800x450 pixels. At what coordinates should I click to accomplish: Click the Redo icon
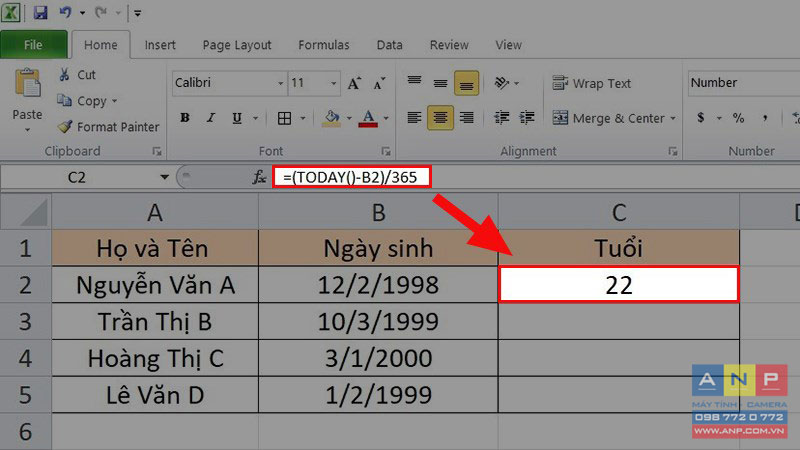(101, 12)
